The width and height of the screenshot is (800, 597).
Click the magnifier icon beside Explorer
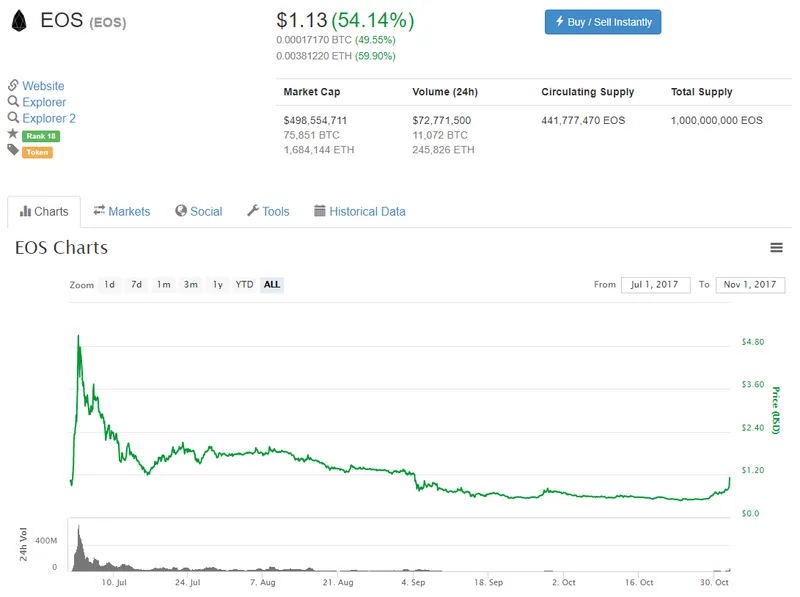[x=13, y=102]
